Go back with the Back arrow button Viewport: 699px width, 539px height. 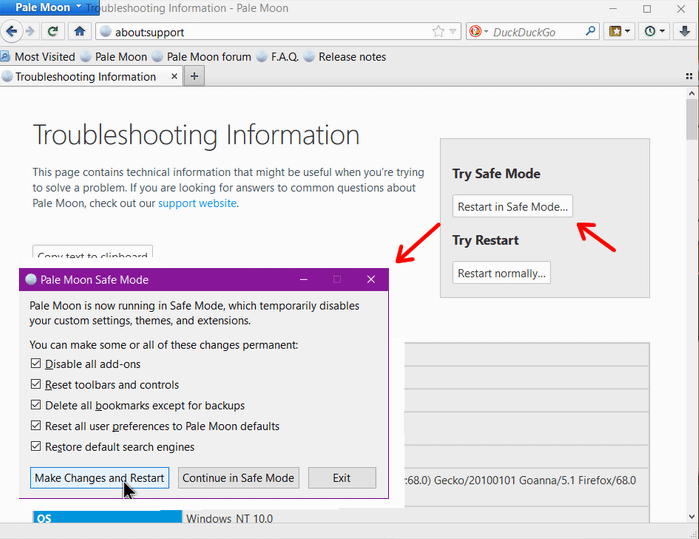11,31
